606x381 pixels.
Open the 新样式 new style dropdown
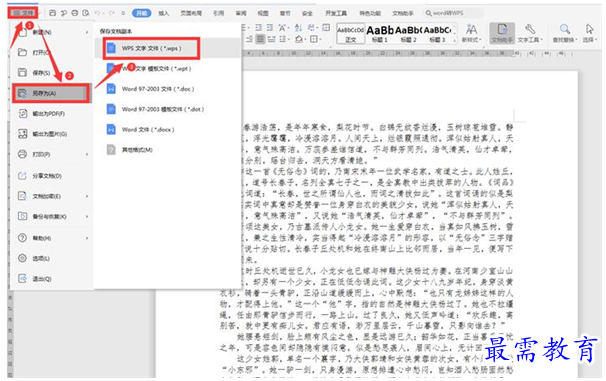tap(471, 33)
